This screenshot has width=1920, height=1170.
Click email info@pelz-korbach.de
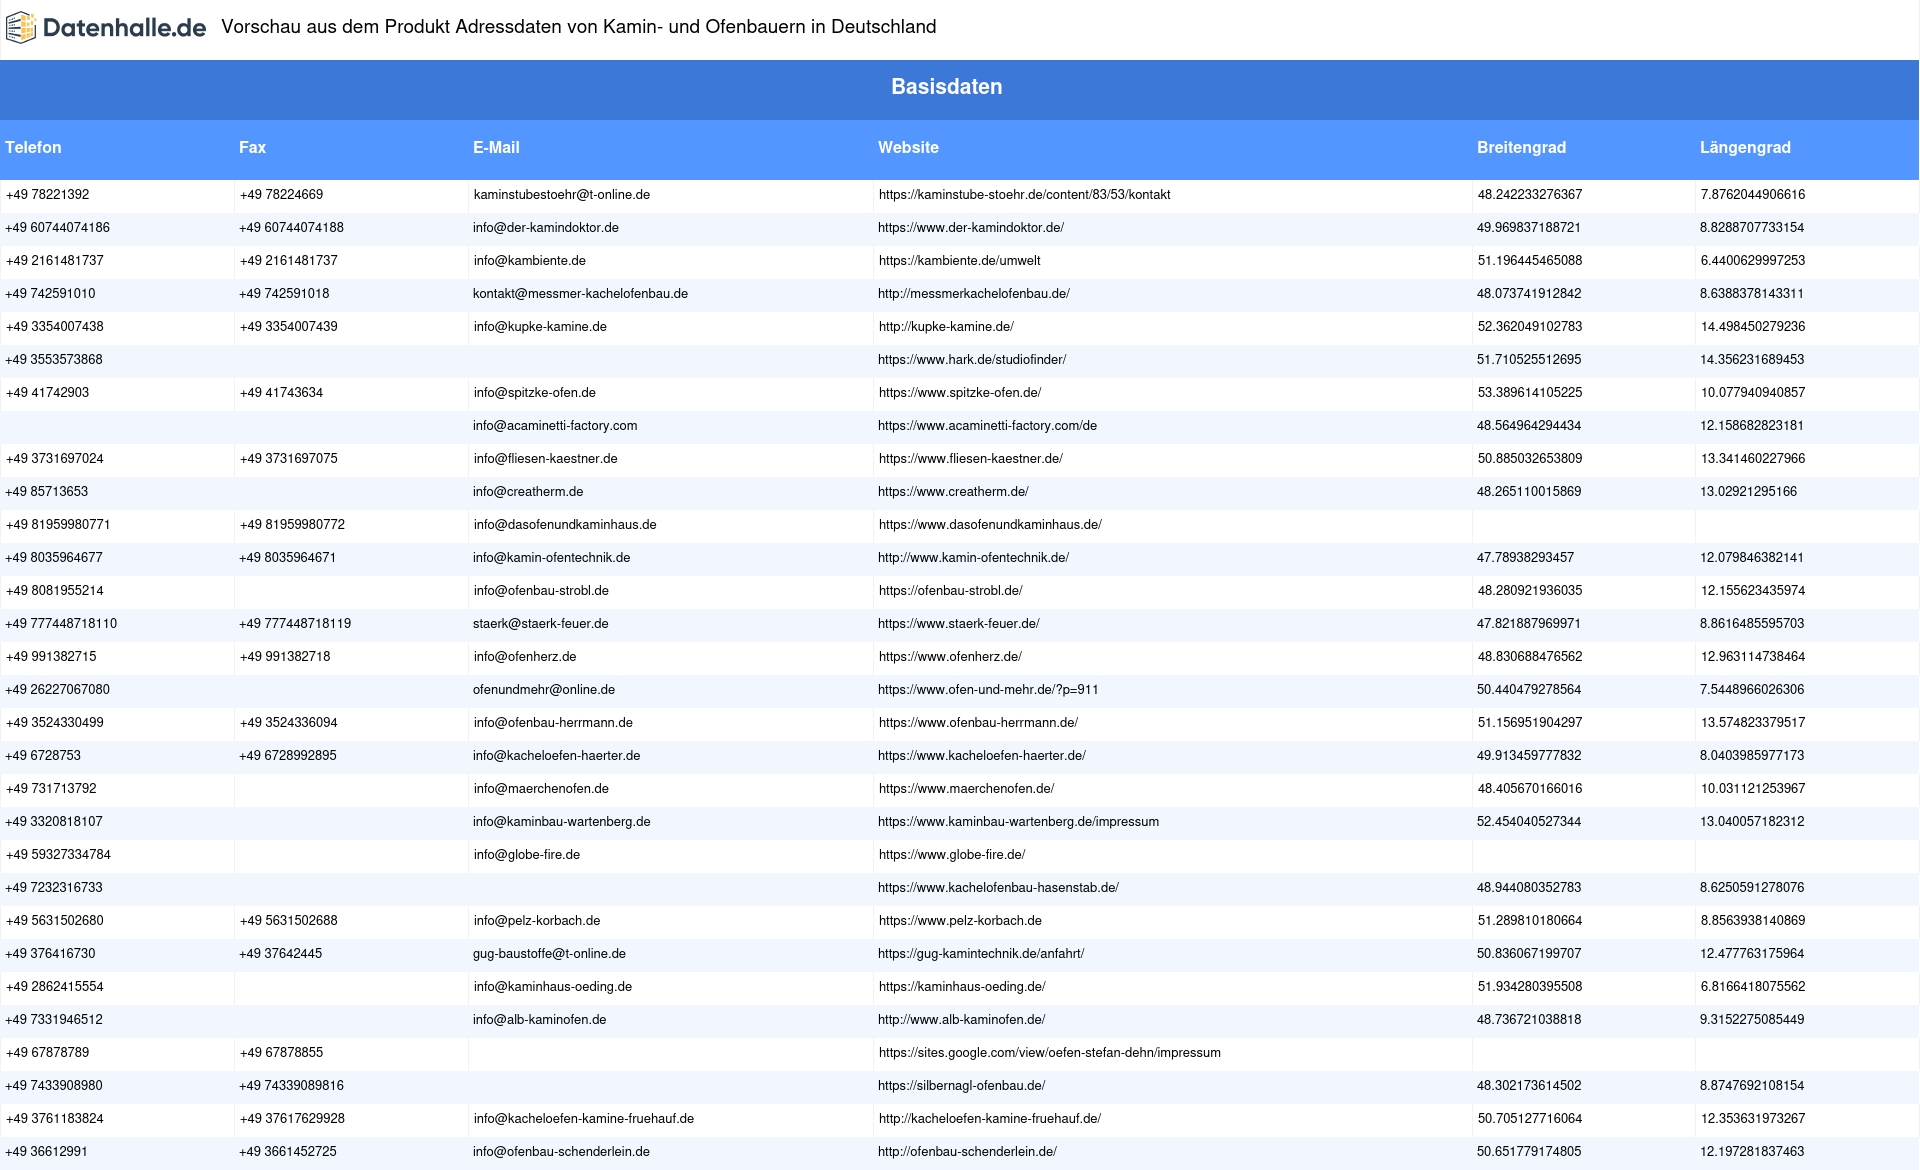click(x=537, y=921)
